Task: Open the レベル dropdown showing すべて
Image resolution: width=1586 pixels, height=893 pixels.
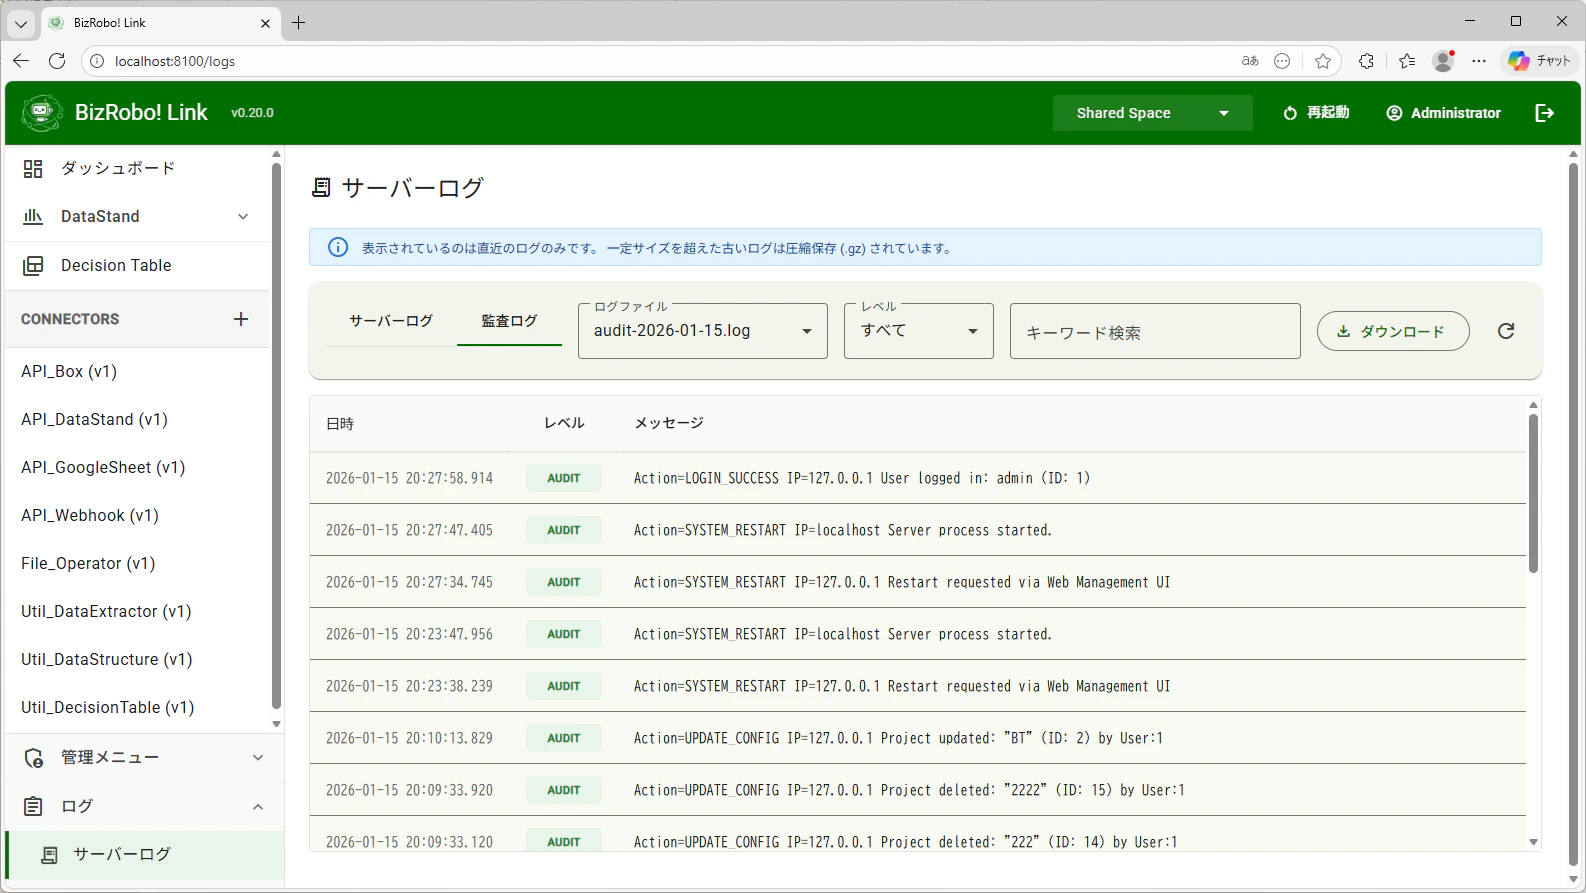Action: pos(919,331)
